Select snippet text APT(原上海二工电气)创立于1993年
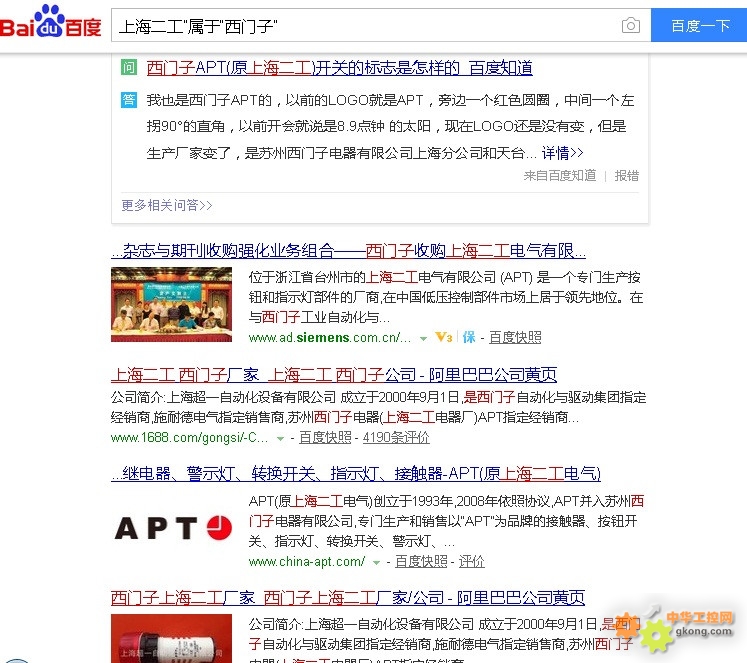The image size is (747, 663). [x=352, y=501]
